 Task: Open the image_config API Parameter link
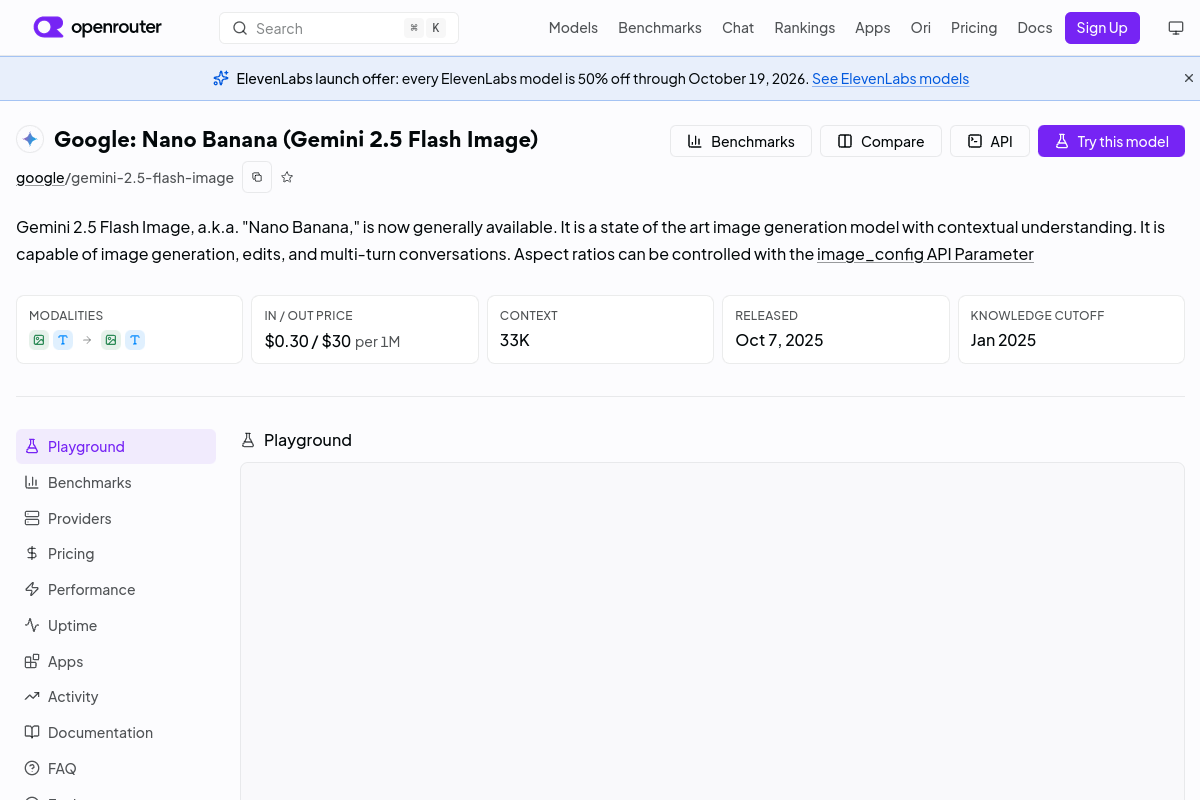[x=925, y=254]
